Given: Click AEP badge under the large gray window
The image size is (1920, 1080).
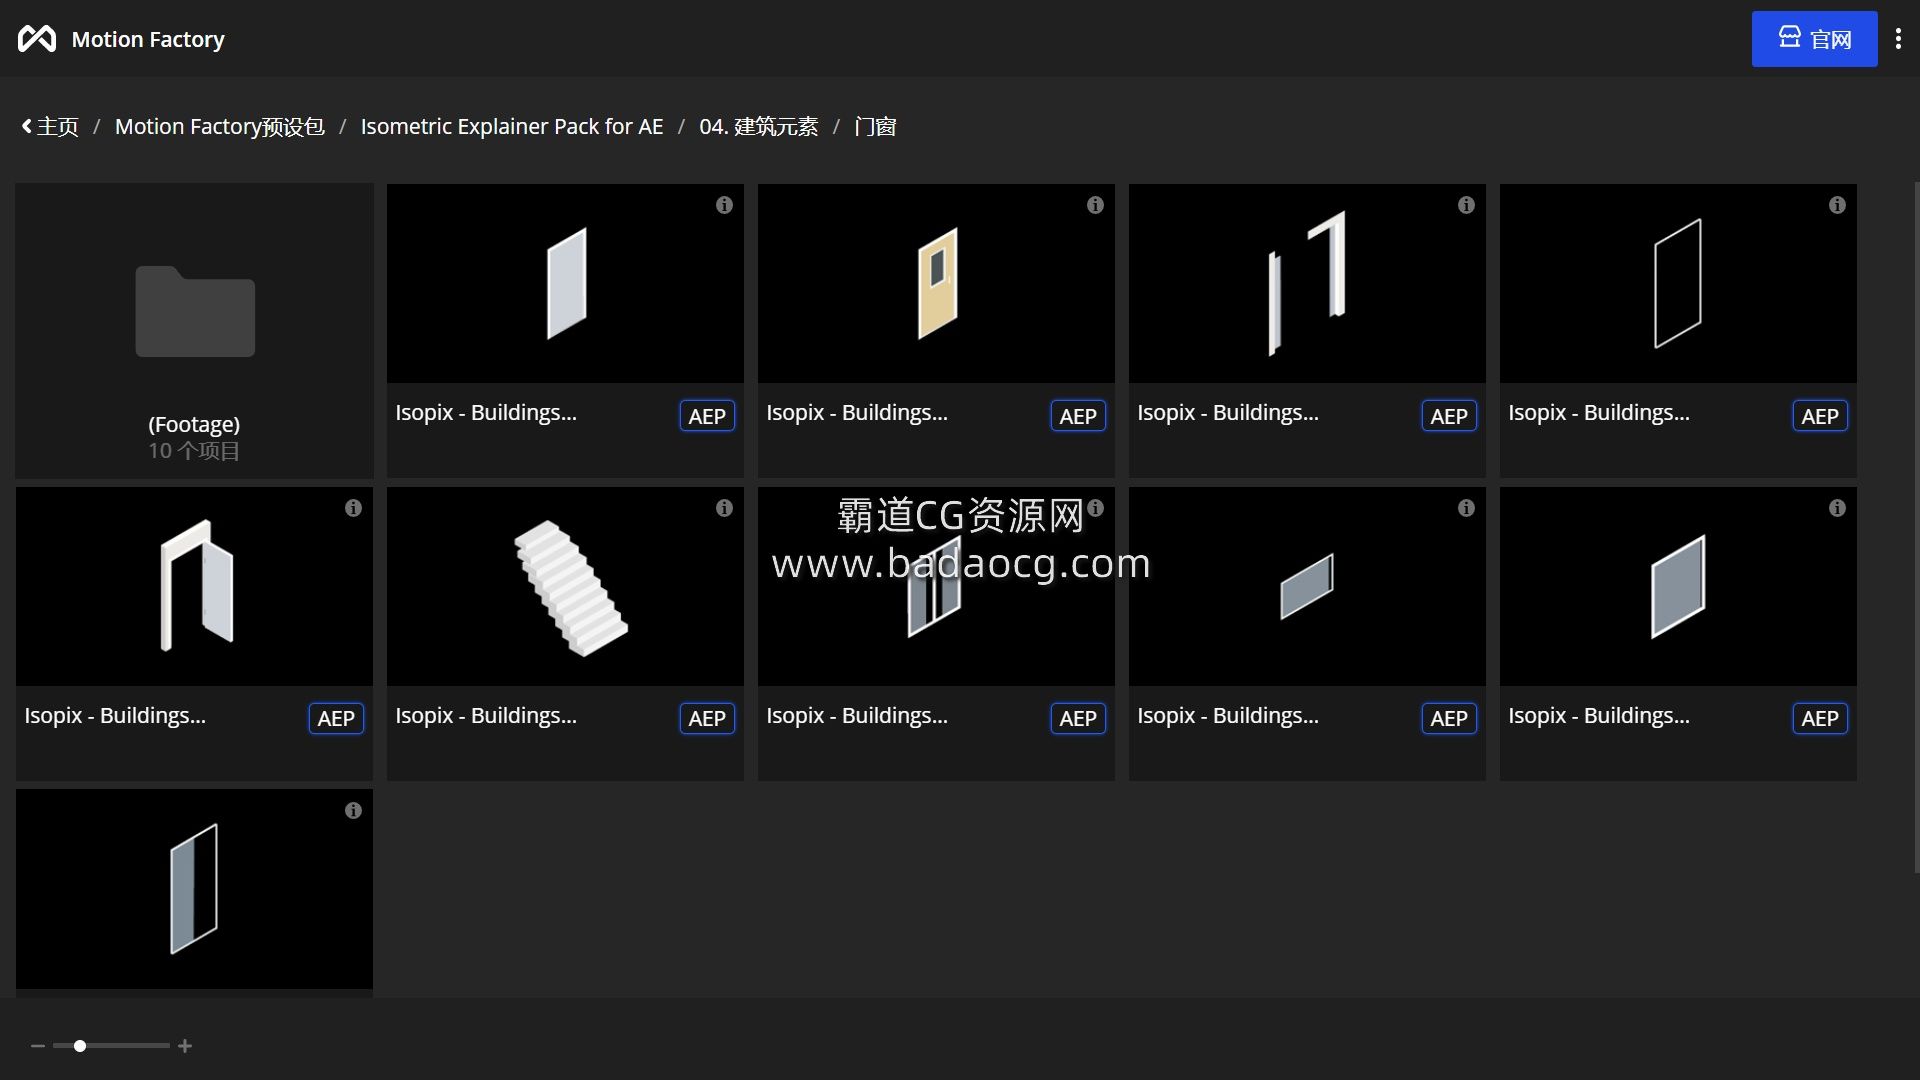Looking at the screenshot, I should coord(1820,718).
